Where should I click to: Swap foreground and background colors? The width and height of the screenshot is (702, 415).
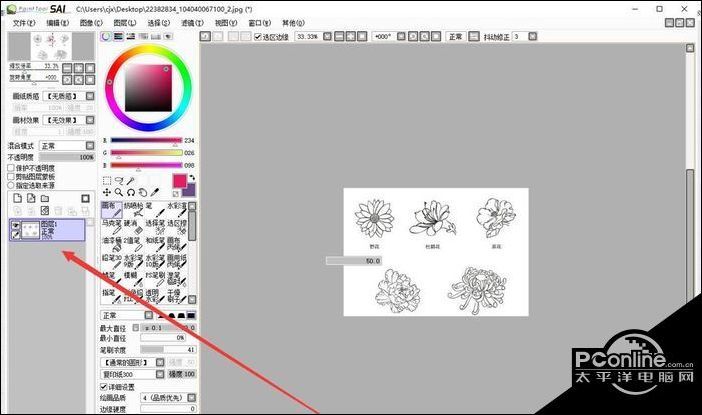[x=192, y=178]
